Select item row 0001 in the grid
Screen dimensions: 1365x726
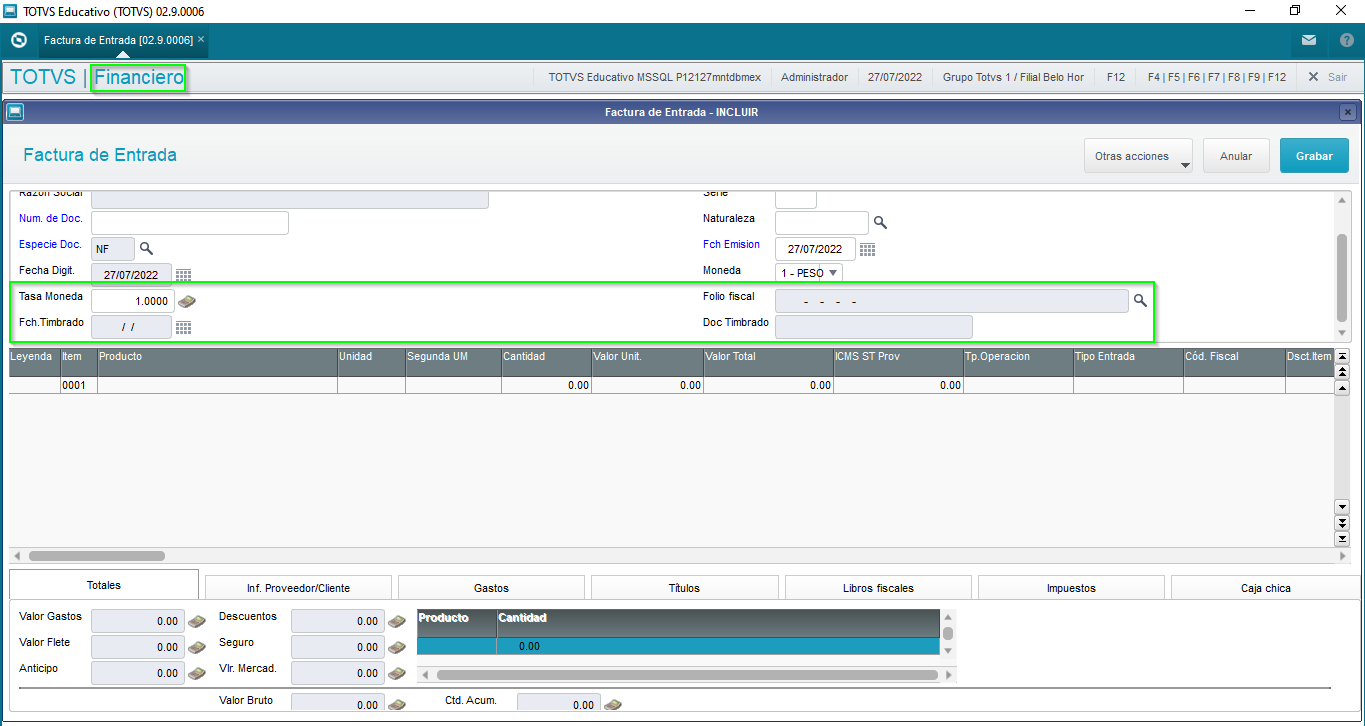(x=672, y=385)
